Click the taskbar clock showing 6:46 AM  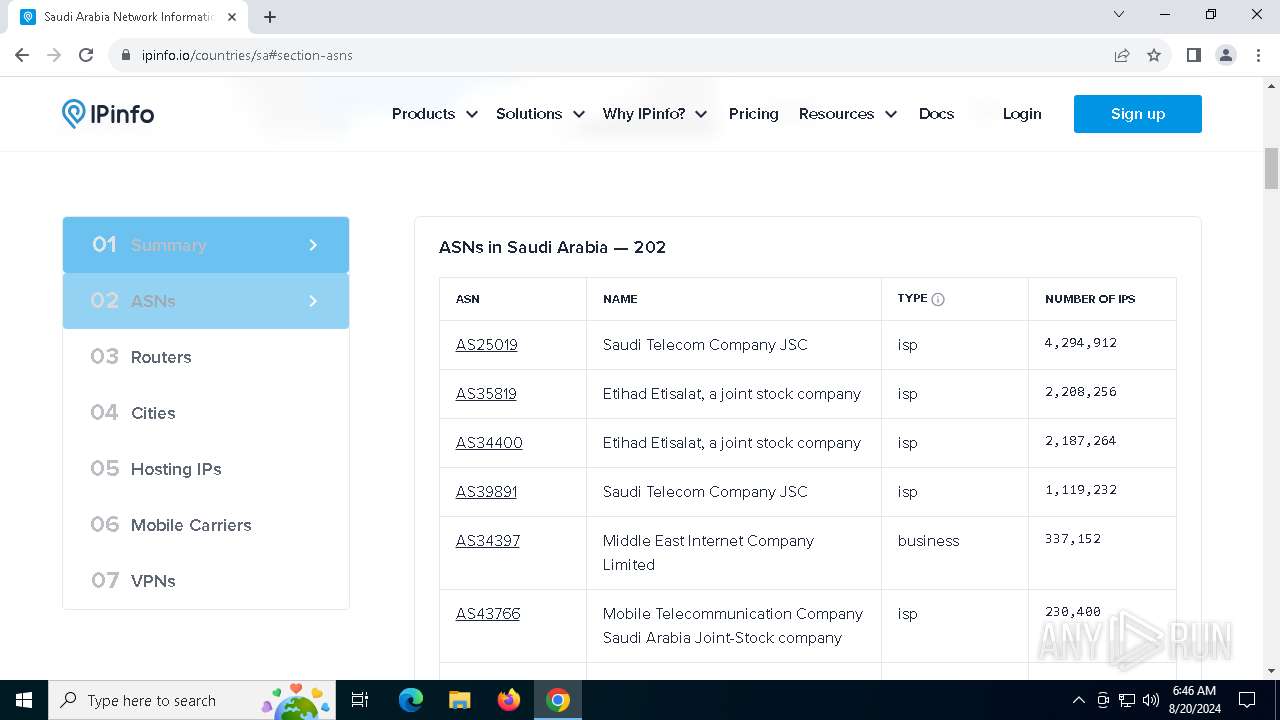tap(1194, 700)
